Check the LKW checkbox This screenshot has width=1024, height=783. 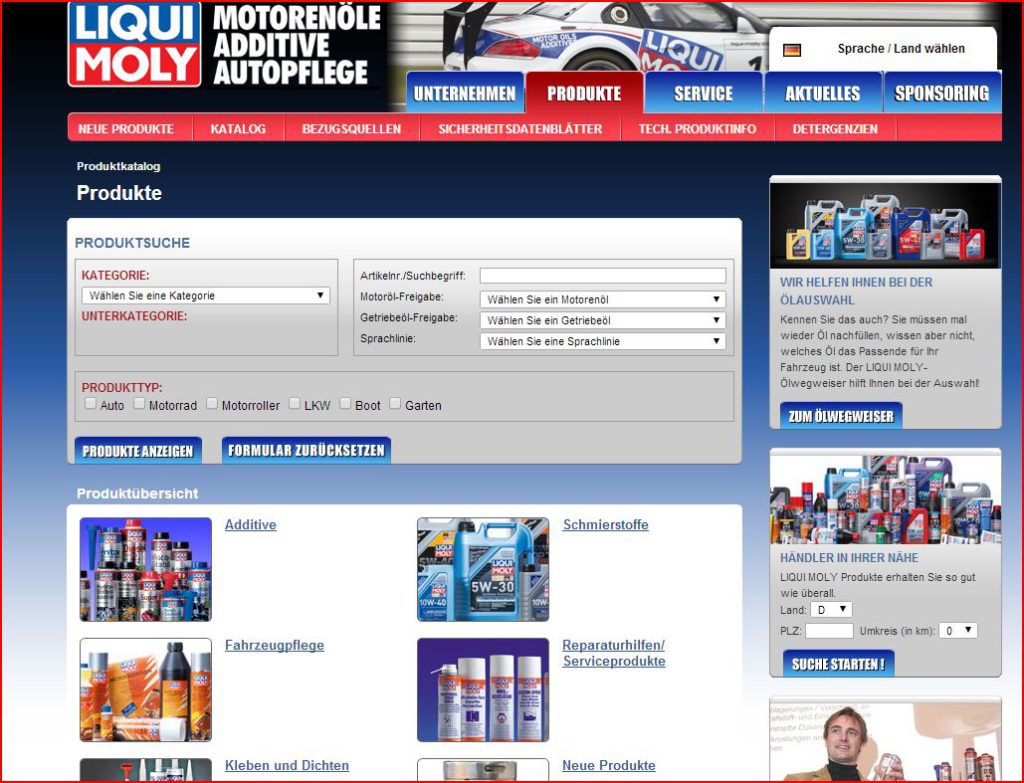pyautogui.click(x=295, y=404)
